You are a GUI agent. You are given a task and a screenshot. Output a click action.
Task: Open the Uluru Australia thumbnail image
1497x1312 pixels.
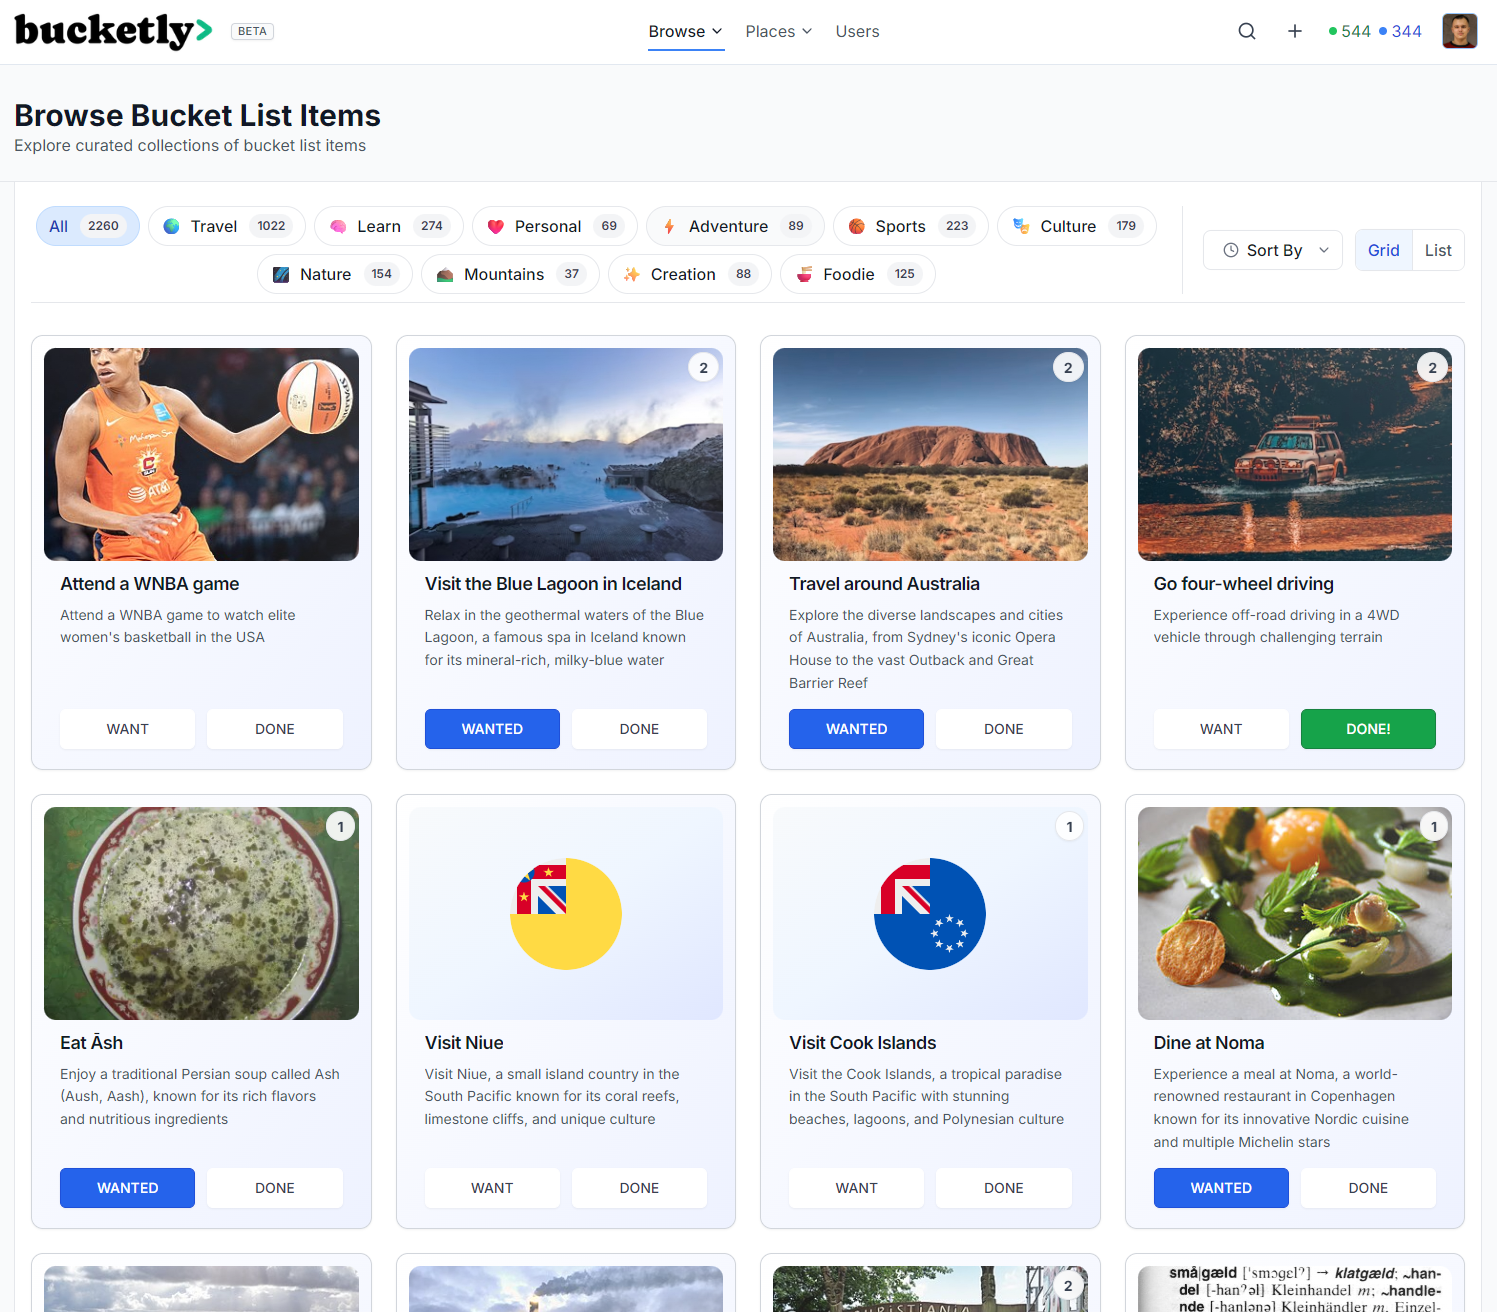click(x=930, y=454)
